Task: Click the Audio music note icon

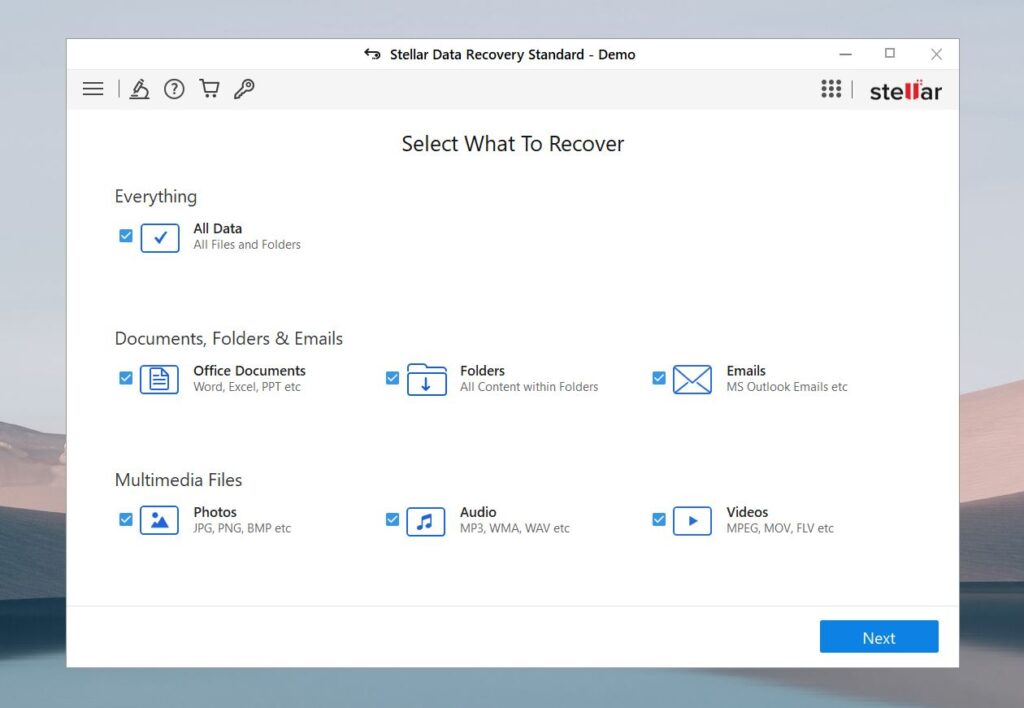Action: tap(425, 520)
